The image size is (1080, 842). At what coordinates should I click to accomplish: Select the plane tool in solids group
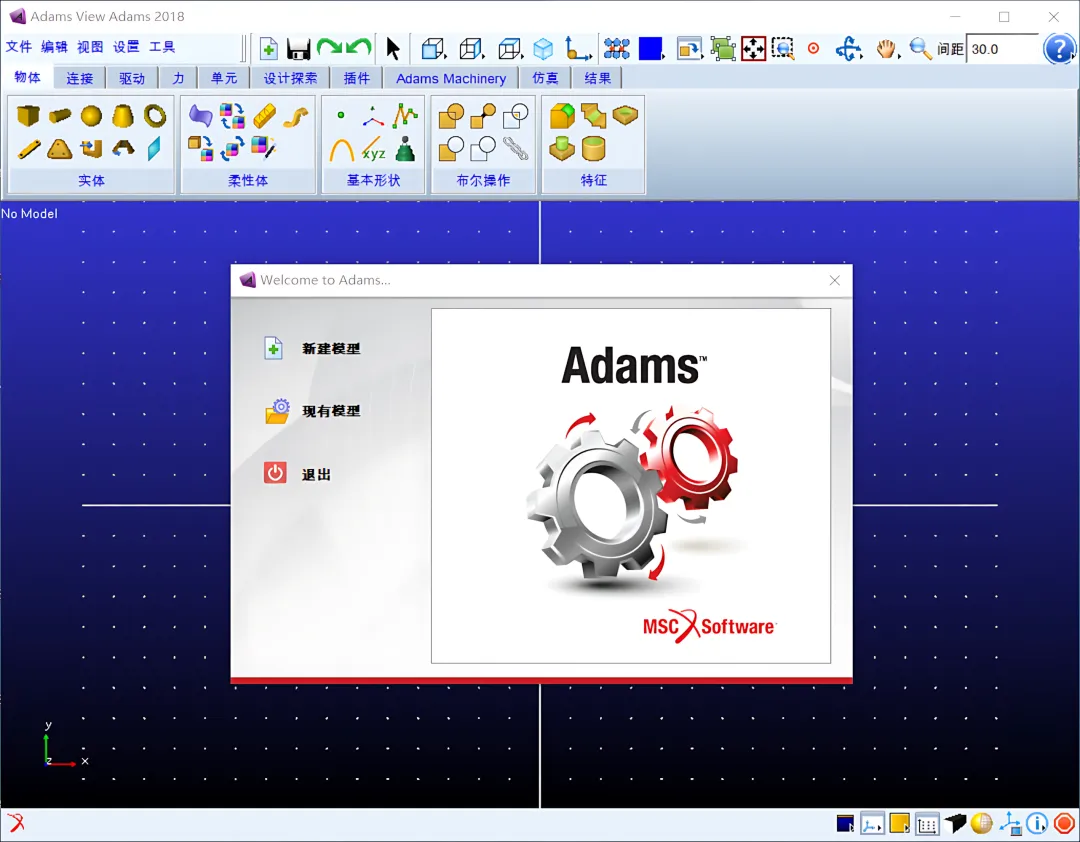pyautogui.click(x=154, y=149)
